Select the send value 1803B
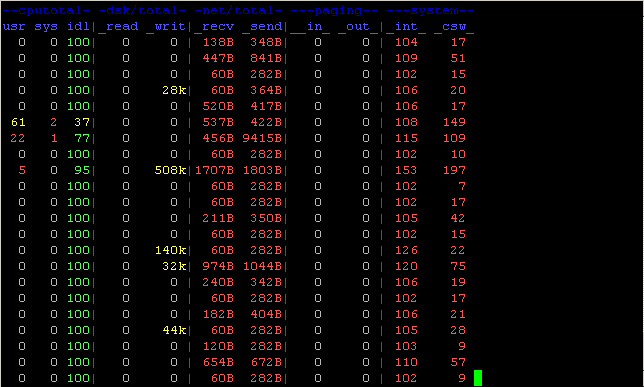 tap(262, 170)
